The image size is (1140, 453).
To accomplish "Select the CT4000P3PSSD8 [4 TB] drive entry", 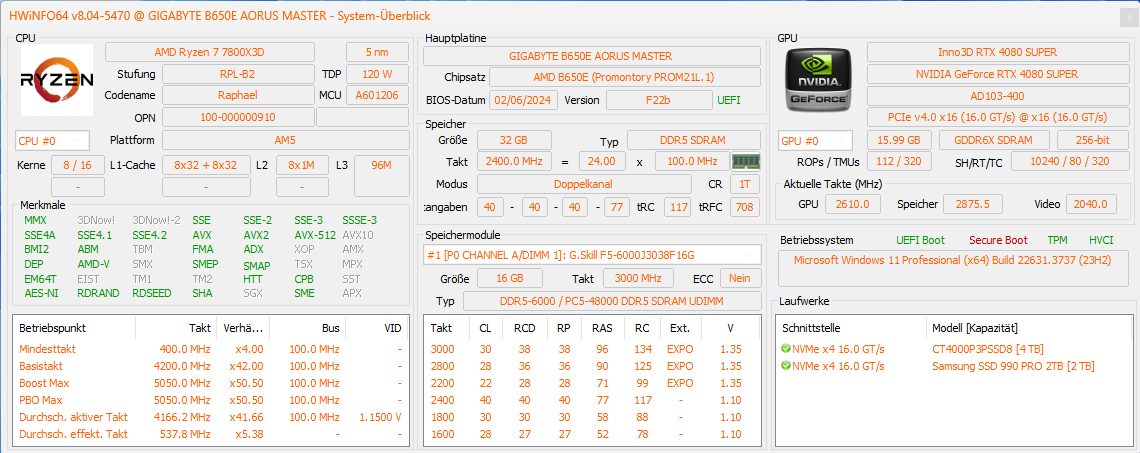I will pyautogui.click(x=952, y=349).
